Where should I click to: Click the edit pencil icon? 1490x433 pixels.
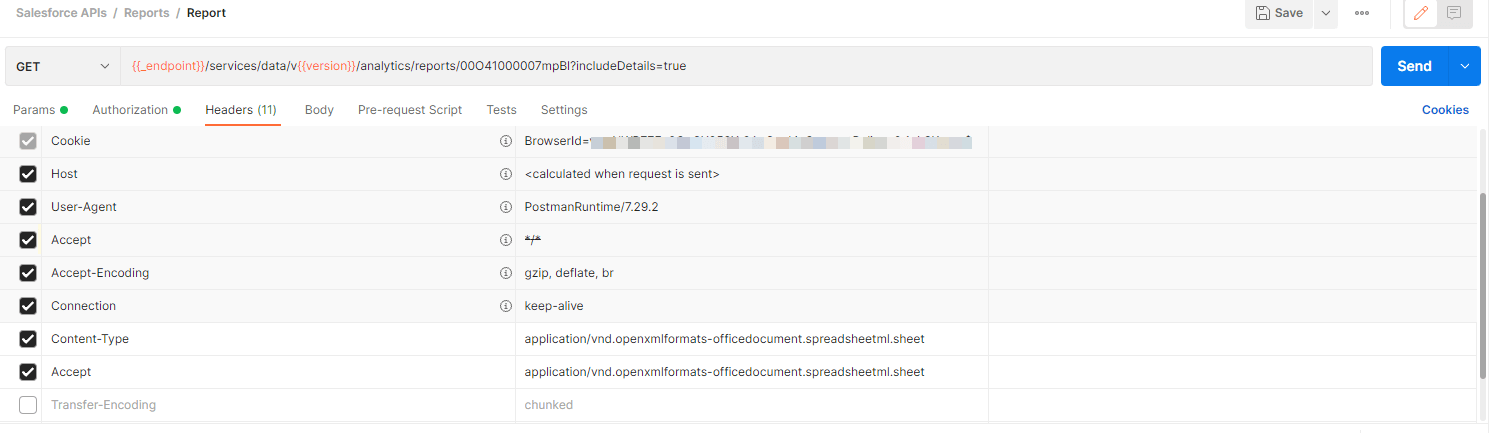(x=1420, y=13)
